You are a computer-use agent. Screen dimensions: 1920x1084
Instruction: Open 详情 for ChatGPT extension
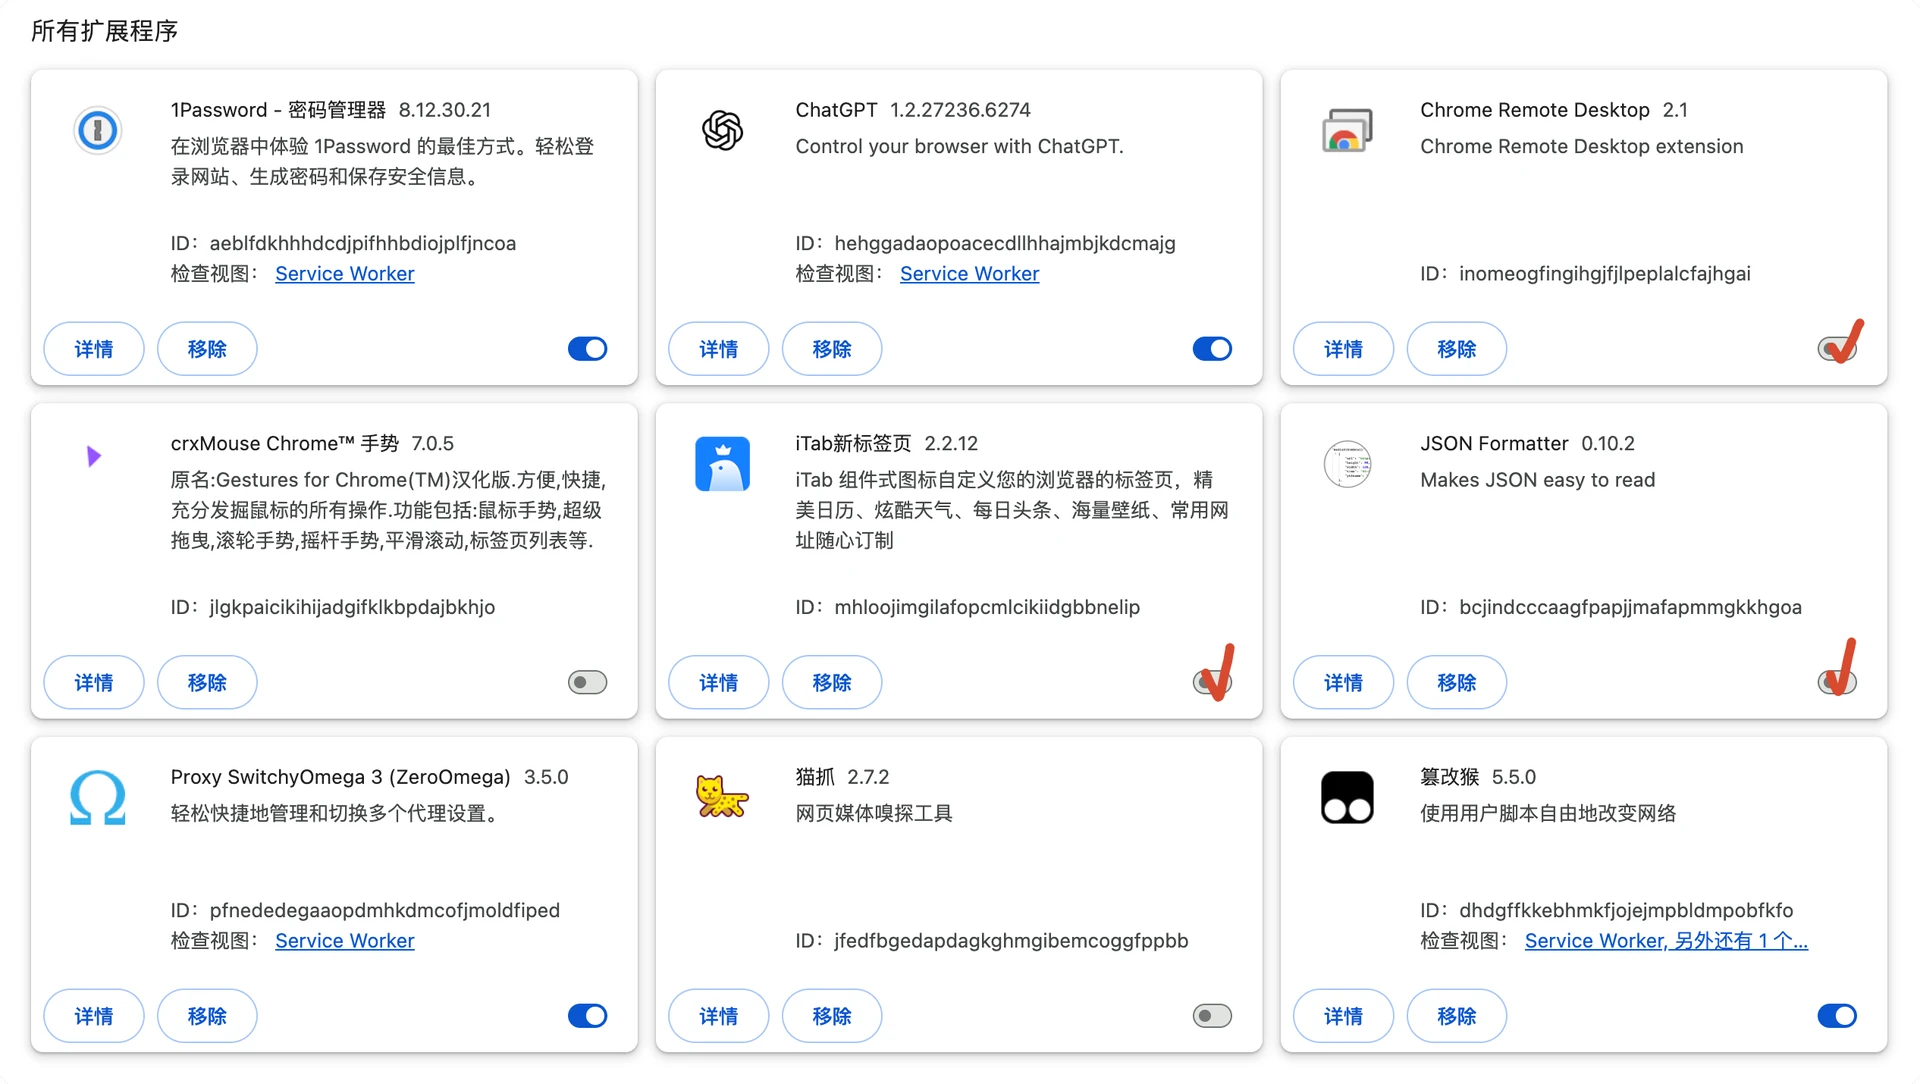[x=719, y=349]
